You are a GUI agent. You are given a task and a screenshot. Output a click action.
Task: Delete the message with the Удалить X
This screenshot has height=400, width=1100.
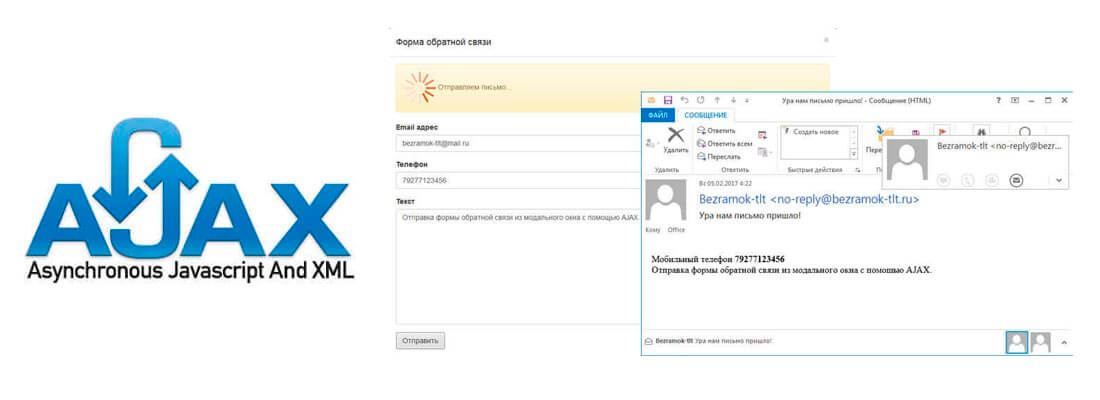coord(676,140)
